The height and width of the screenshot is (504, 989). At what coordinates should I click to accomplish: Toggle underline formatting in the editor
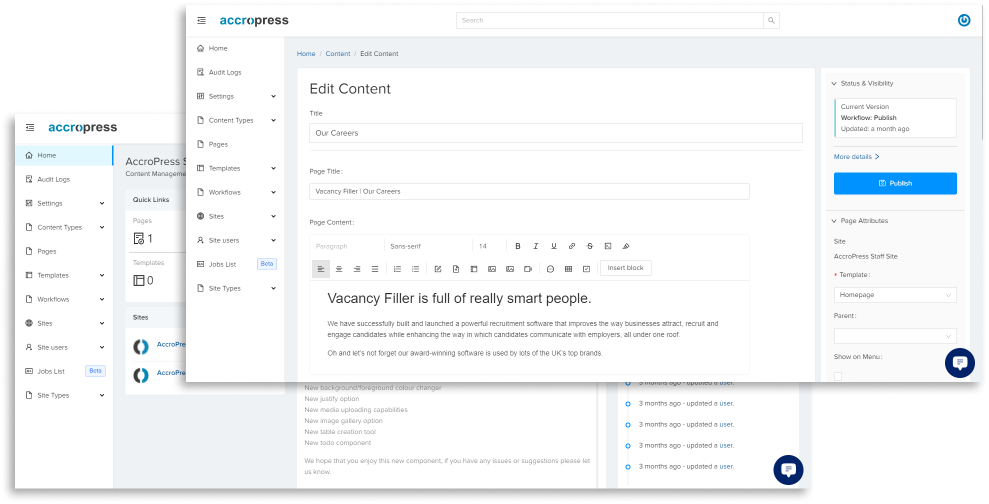[554, 246]
